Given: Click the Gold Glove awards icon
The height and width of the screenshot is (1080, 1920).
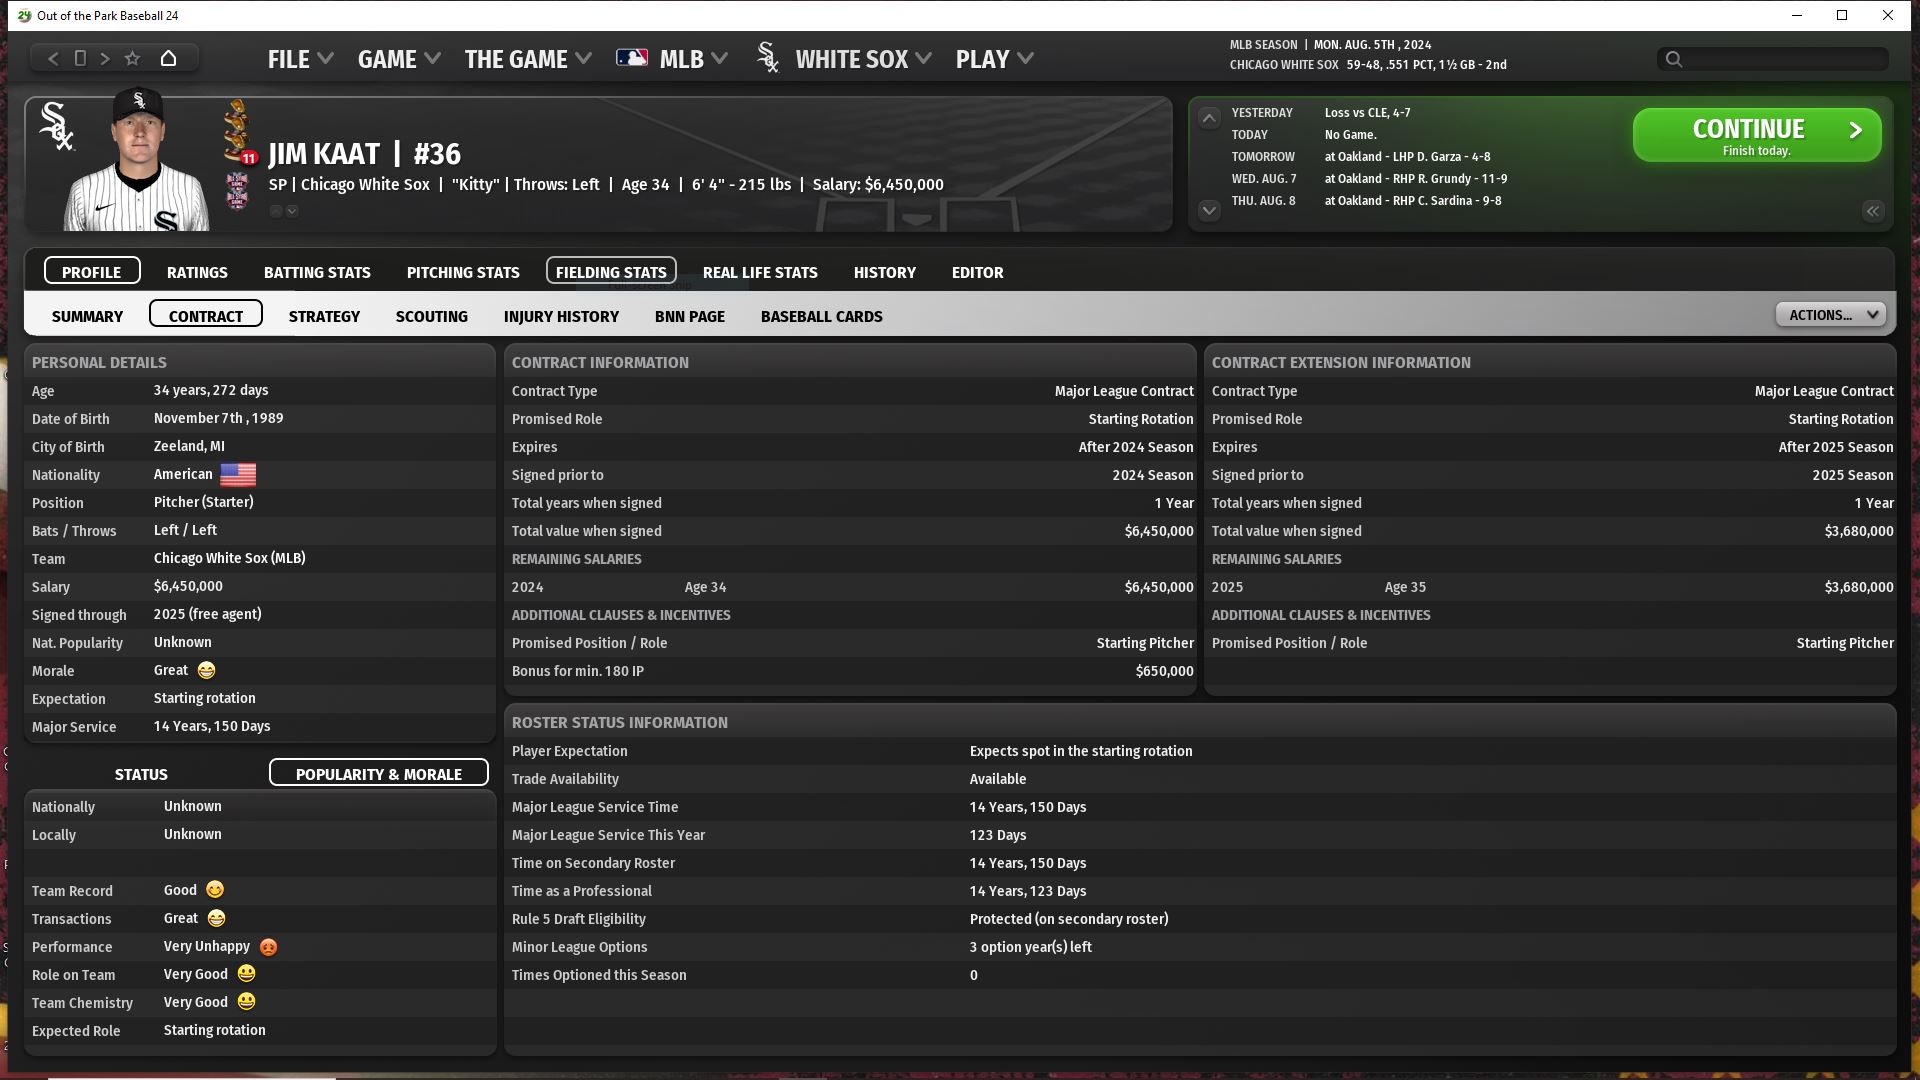Looking at the screenshot, I should 237,130.
